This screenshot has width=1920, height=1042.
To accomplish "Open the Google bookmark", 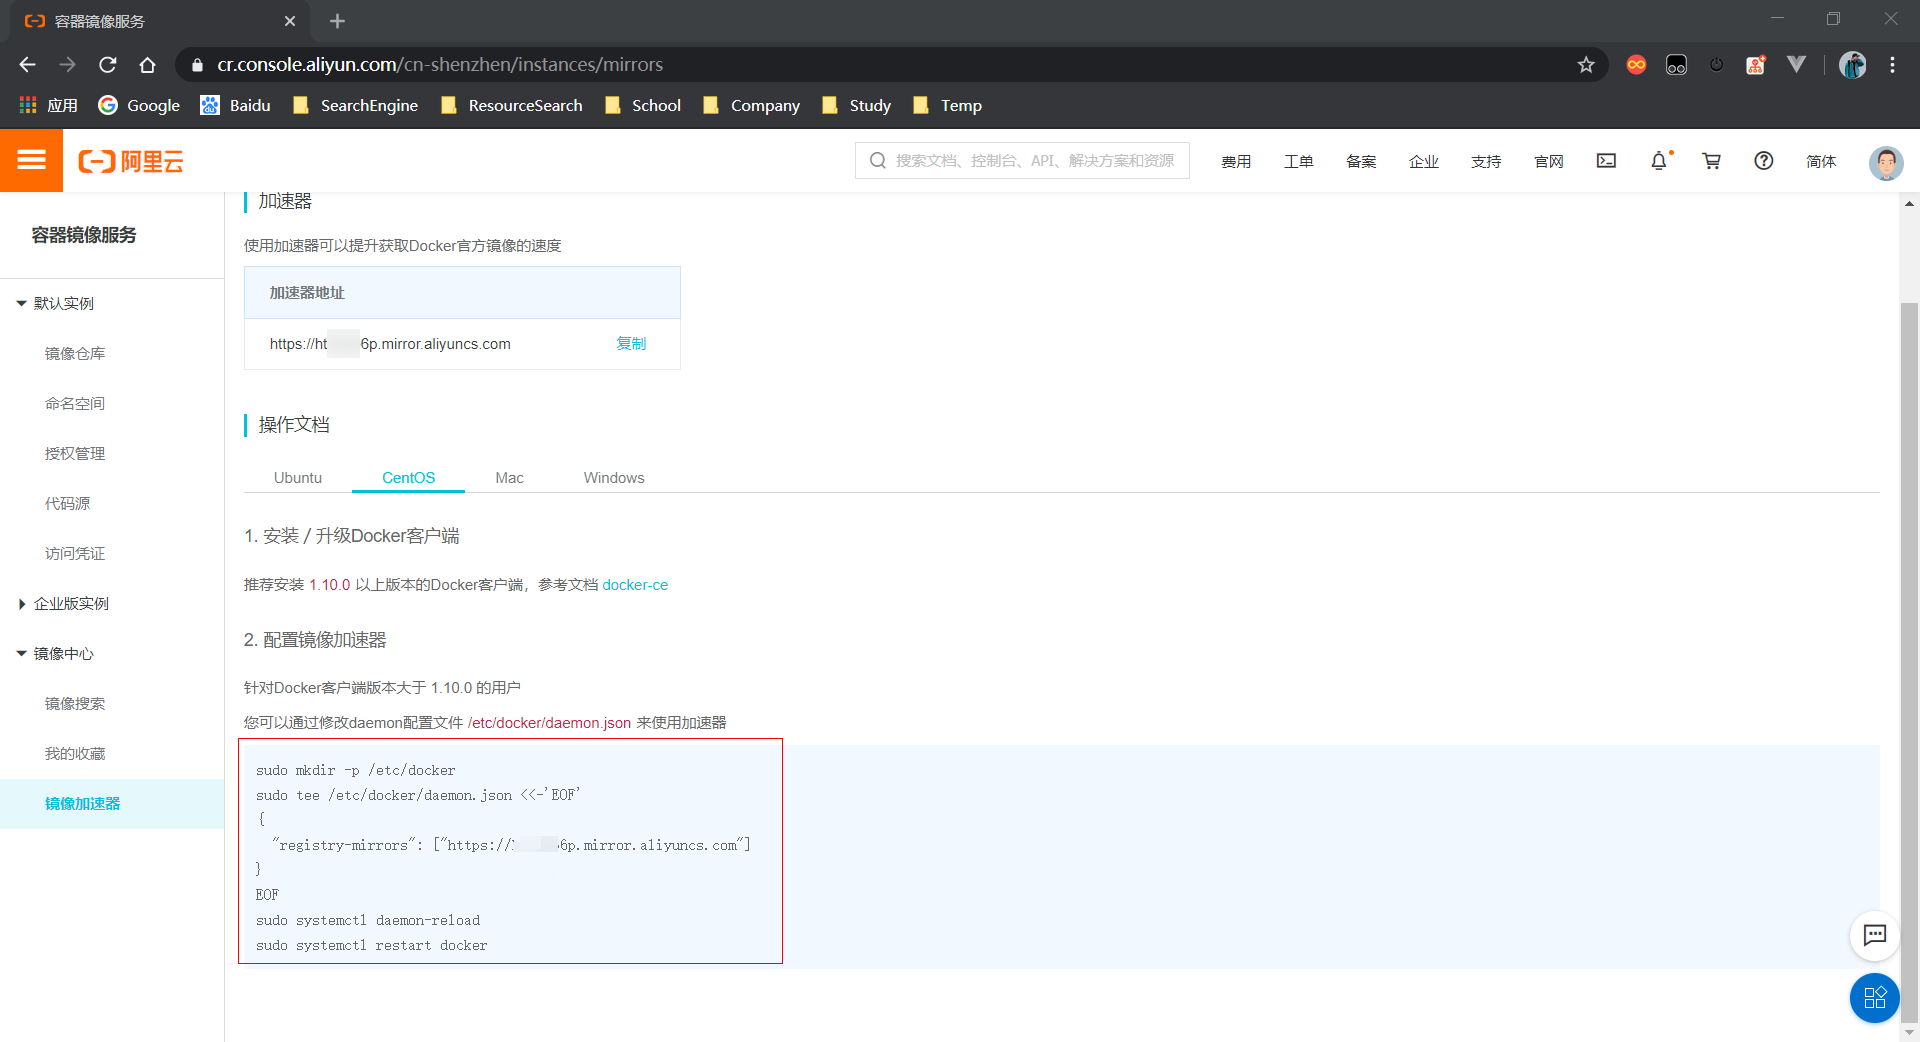I will click(x=139, y=105).
